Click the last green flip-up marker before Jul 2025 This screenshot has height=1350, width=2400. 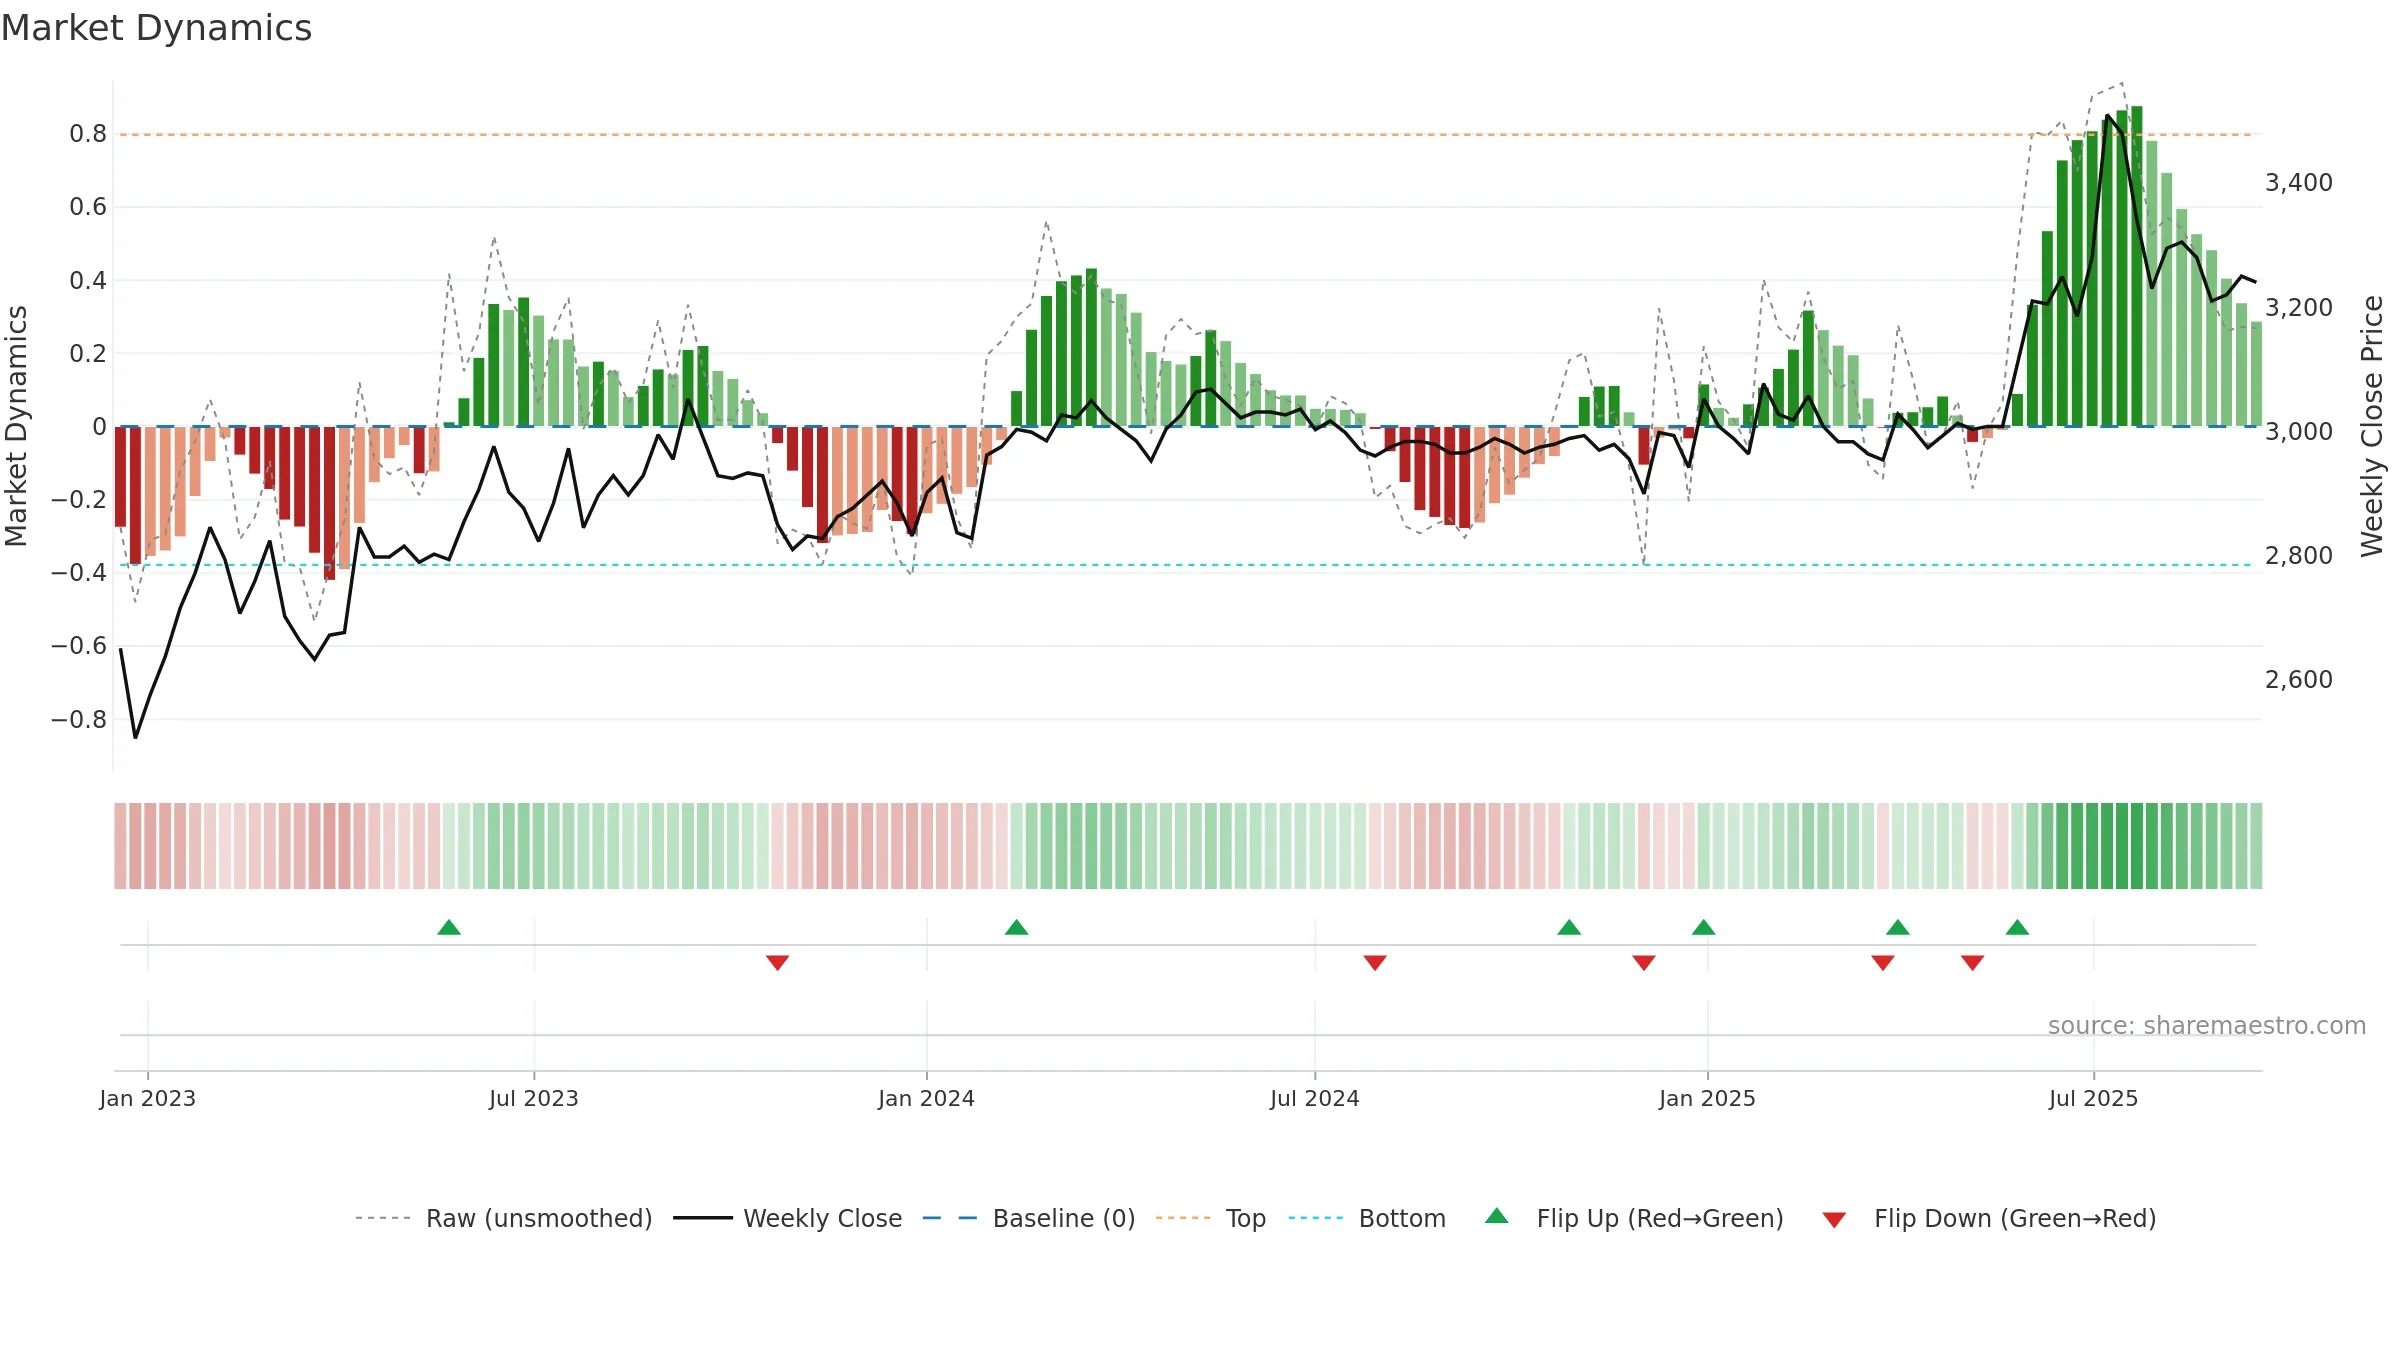click(2018, 927)
